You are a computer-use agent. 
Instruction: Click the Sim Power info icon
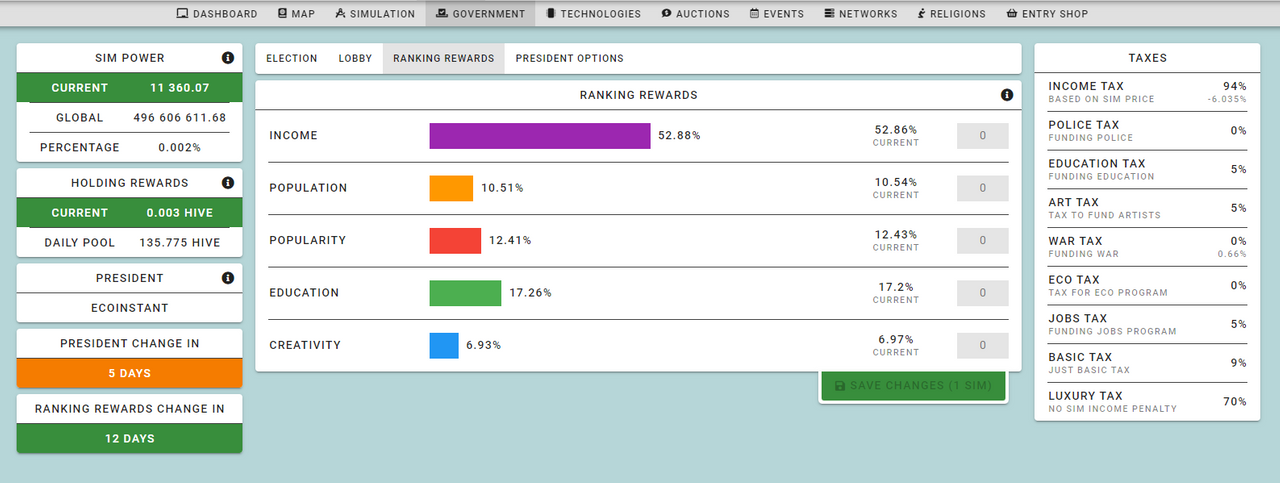tap(227, 58)
